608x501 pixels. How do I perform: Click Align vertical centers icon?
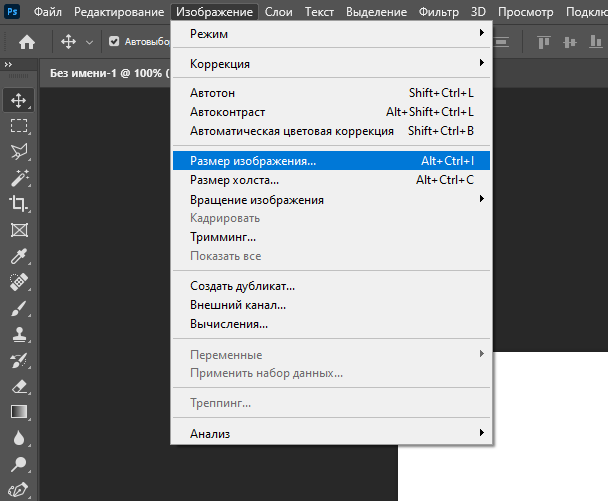point(570,42)
